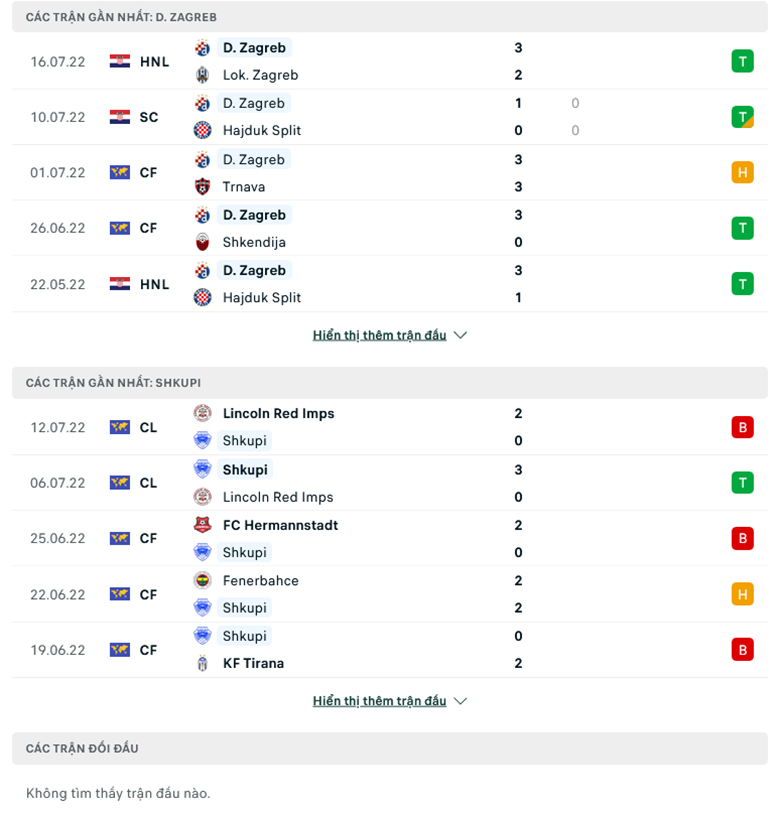Click the Trnava club crest icon
The height and width of the screenshot is (814, 780).
coord(202,187)
